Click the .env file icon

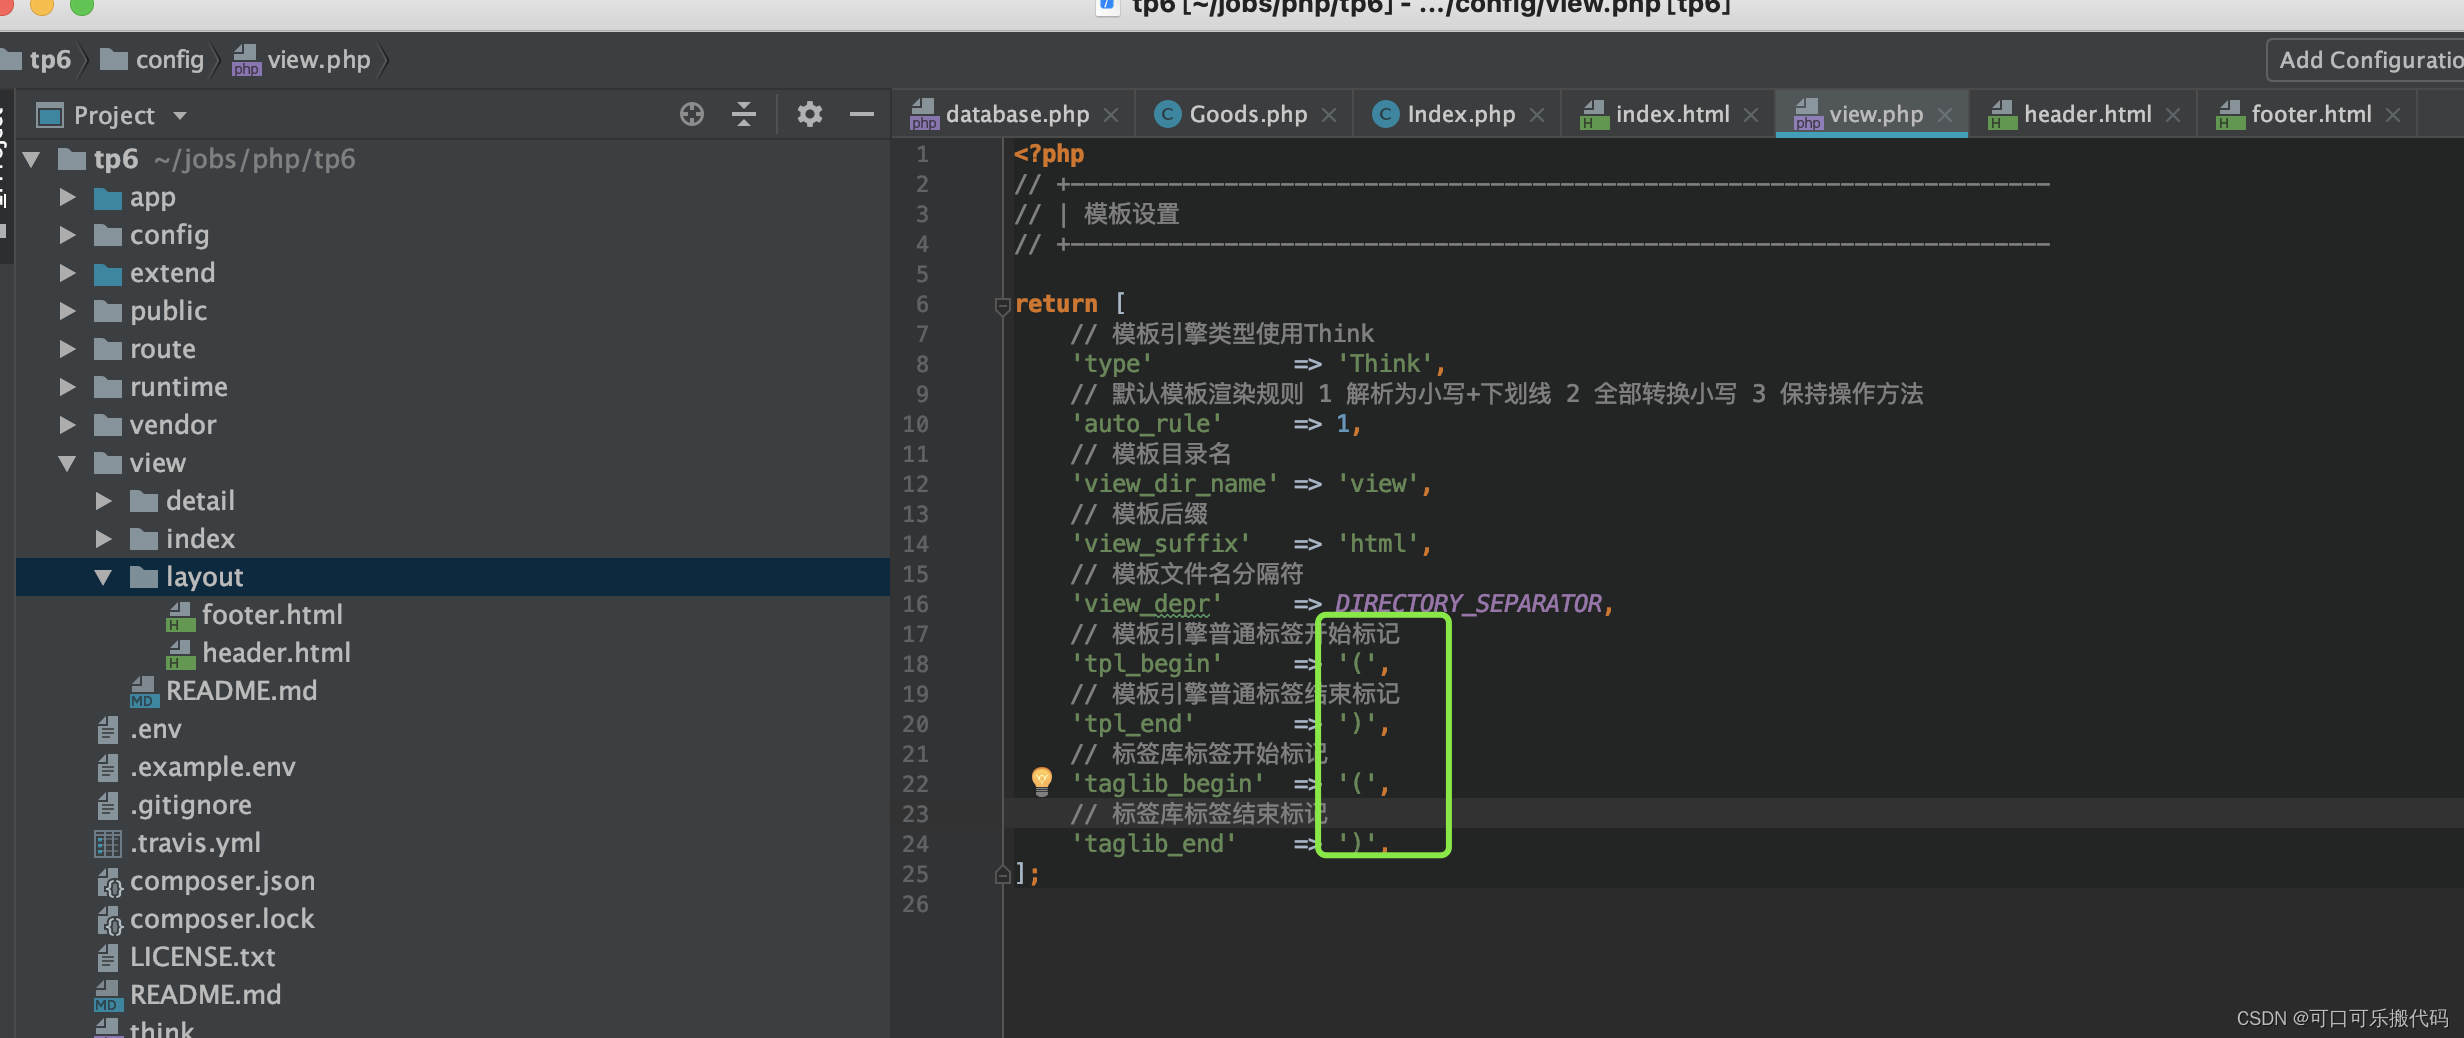tap(108, 729)
